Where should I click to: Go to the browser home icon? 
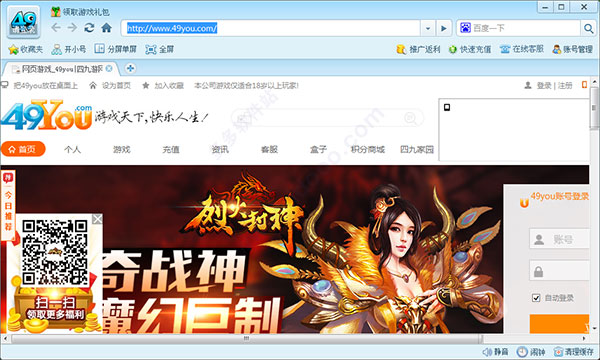click(106, 28)
